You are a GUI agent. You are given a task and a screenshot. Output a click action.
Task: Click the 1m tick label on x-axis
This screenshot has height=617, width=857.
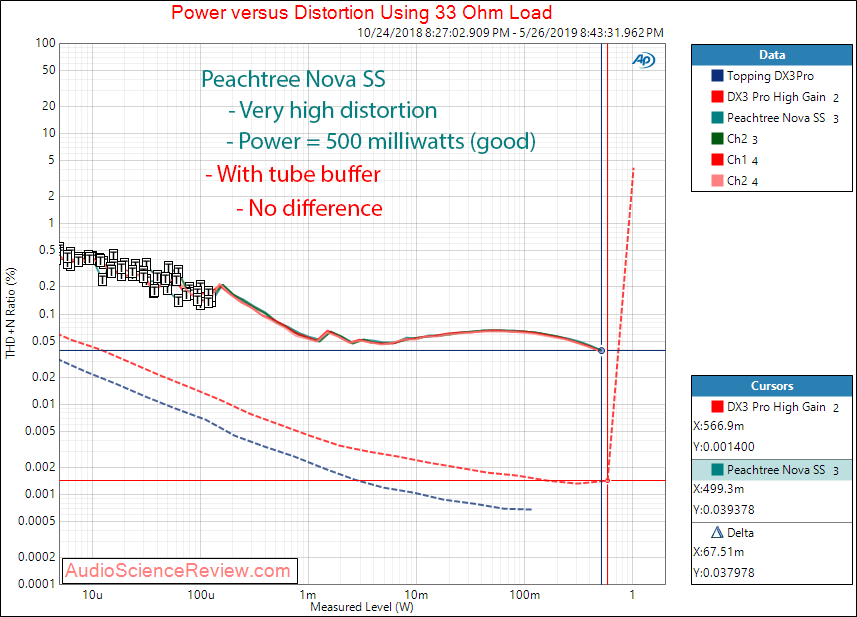[x=308, y=595]
